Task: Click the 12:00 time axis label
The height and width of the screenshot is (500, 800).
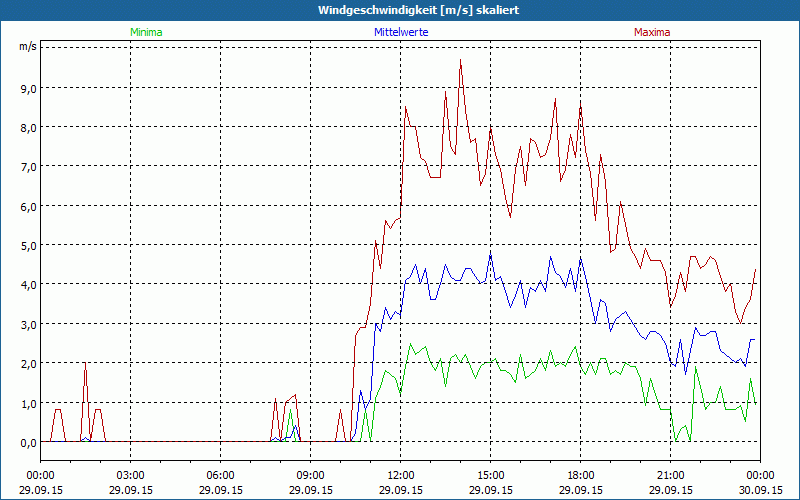Action: pos(401,476)
